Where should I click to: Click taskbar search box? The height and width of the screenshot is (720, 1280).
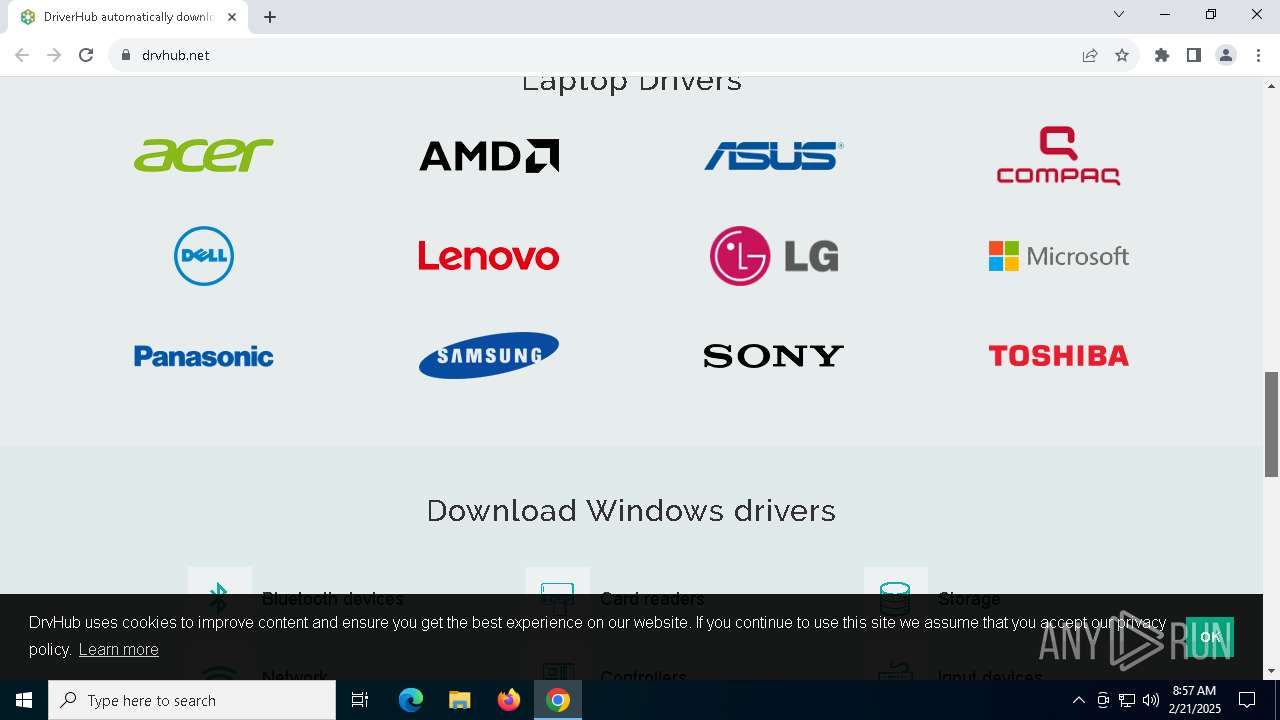click(x=192, y=700)
